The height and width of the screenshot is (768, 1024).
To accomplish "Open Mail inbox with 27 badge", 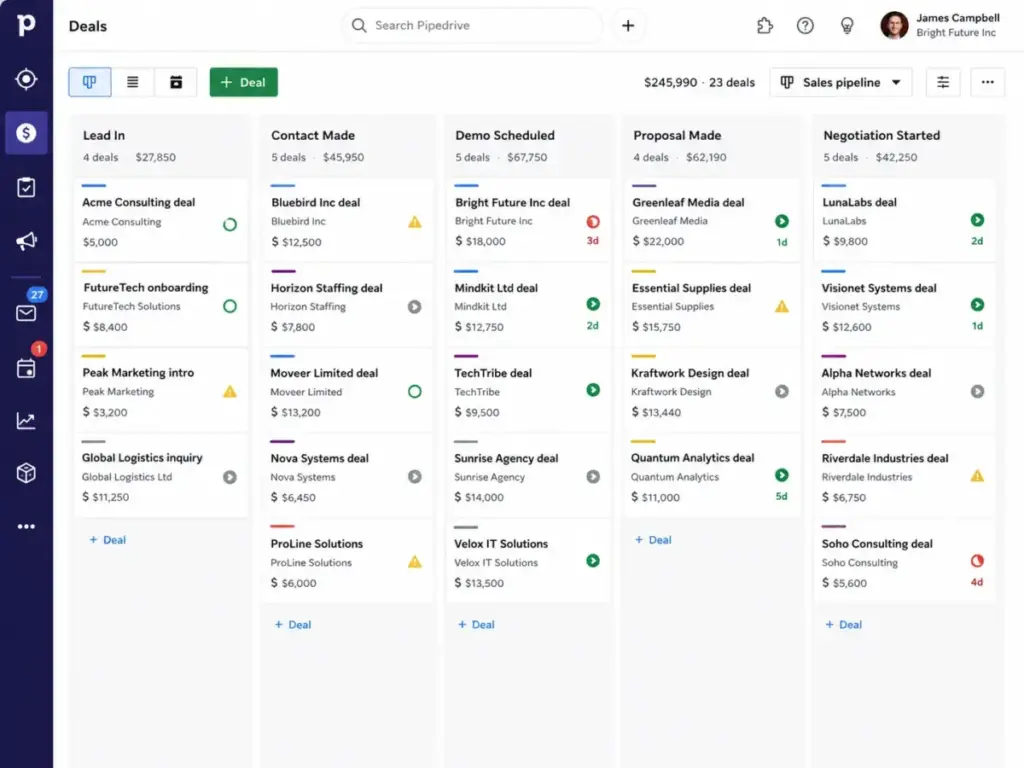I will pos(26,313).
